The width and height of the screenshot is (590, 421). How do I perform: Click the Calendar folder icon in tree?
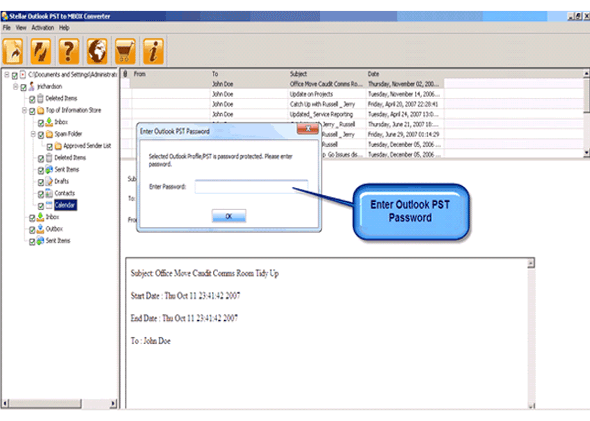49,205
